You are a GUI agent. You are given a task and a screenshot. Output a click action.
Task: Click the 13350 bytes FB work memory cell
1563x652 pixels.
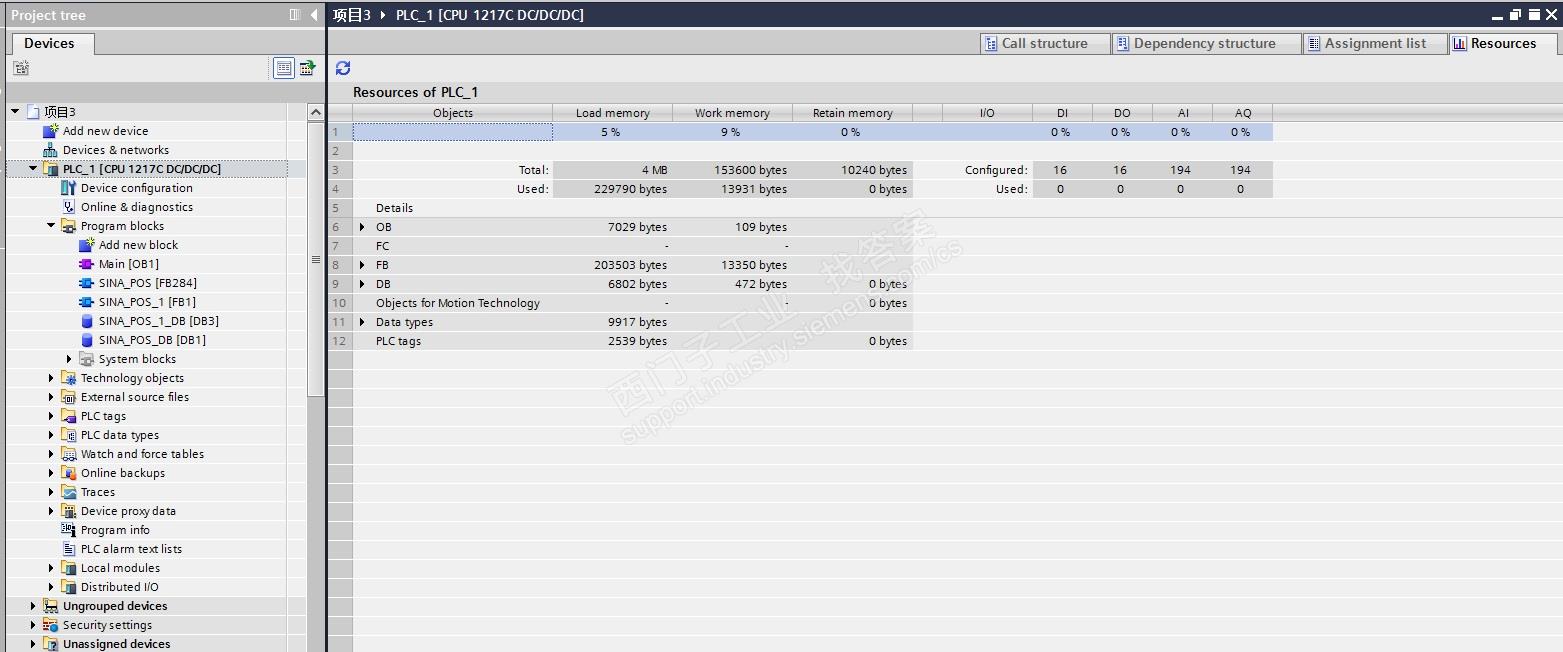point(732,265)
